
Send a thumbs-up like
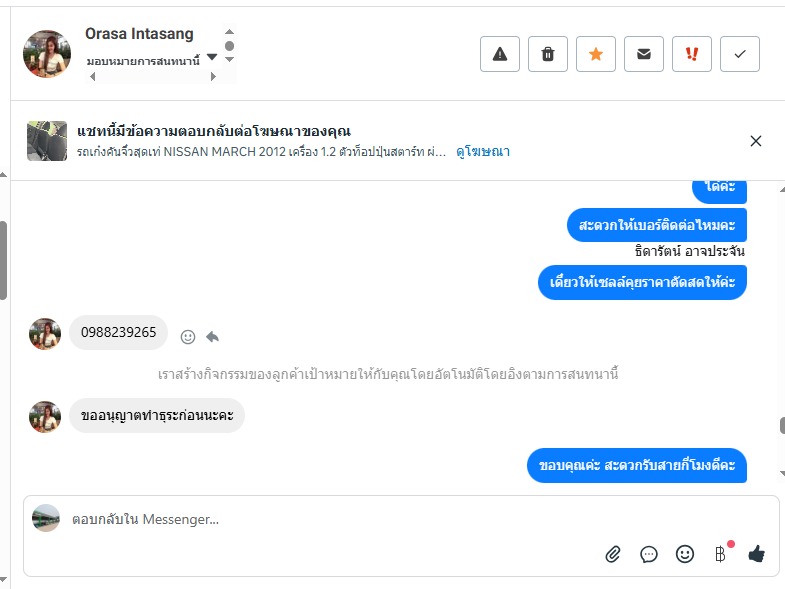point(756,553)
